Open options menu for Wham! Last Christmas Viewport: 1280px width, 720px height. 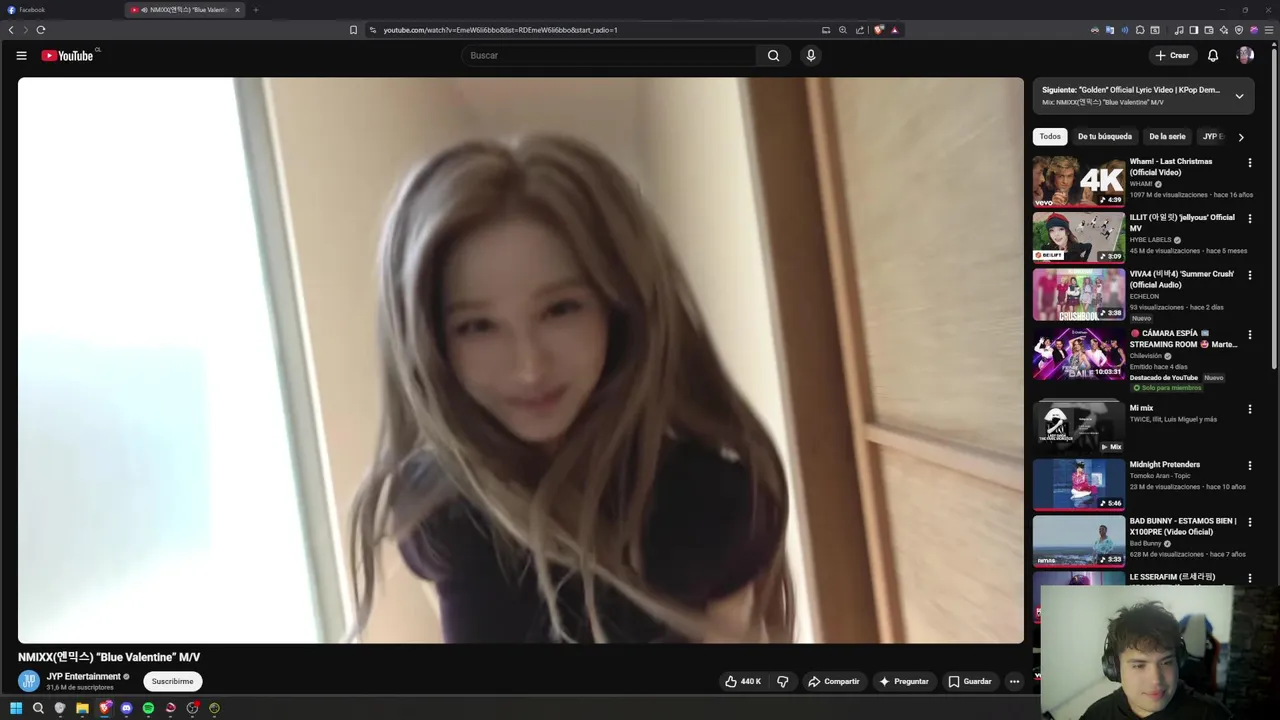1249,163
